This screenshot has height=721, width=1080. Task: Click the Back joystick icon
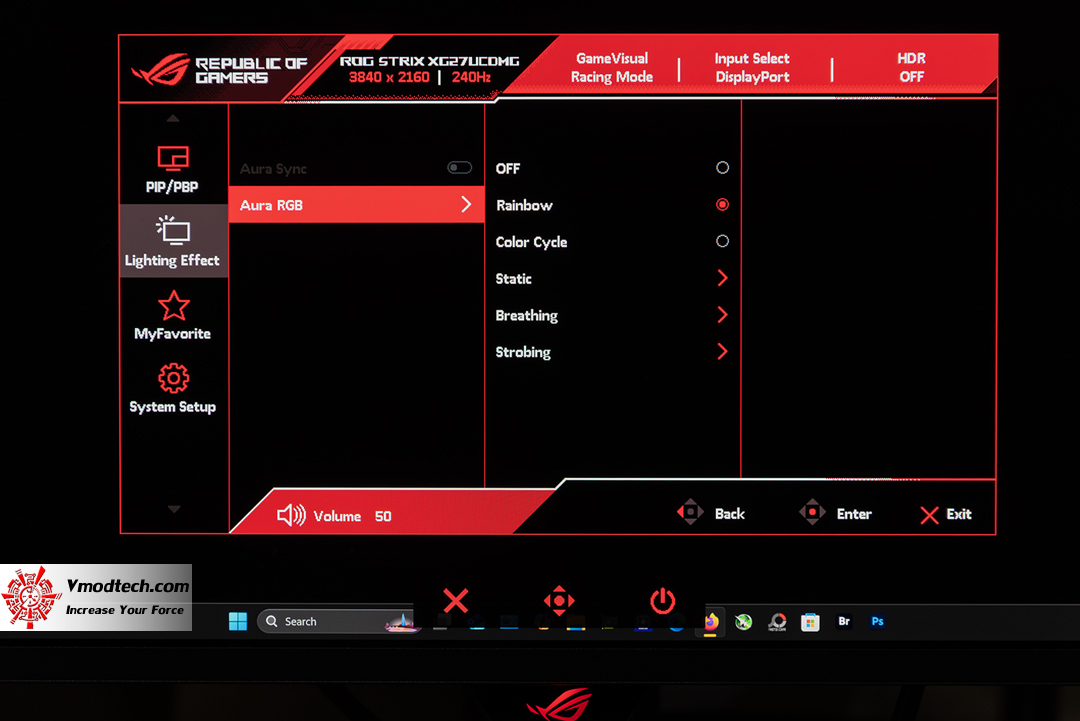690,512
